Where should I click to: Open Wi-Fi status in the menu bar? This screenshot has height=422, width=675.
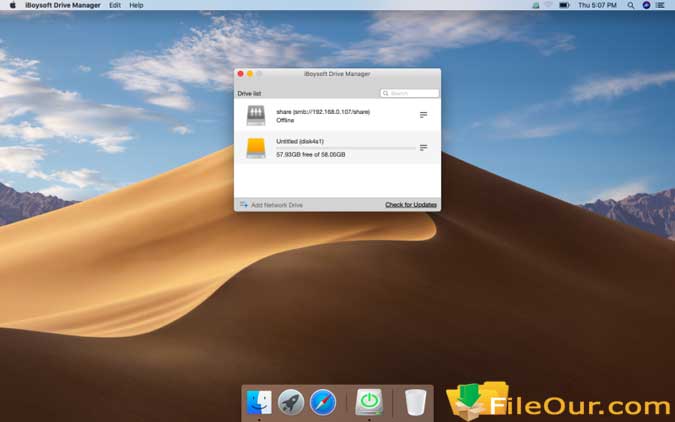[x=548, y=5]
